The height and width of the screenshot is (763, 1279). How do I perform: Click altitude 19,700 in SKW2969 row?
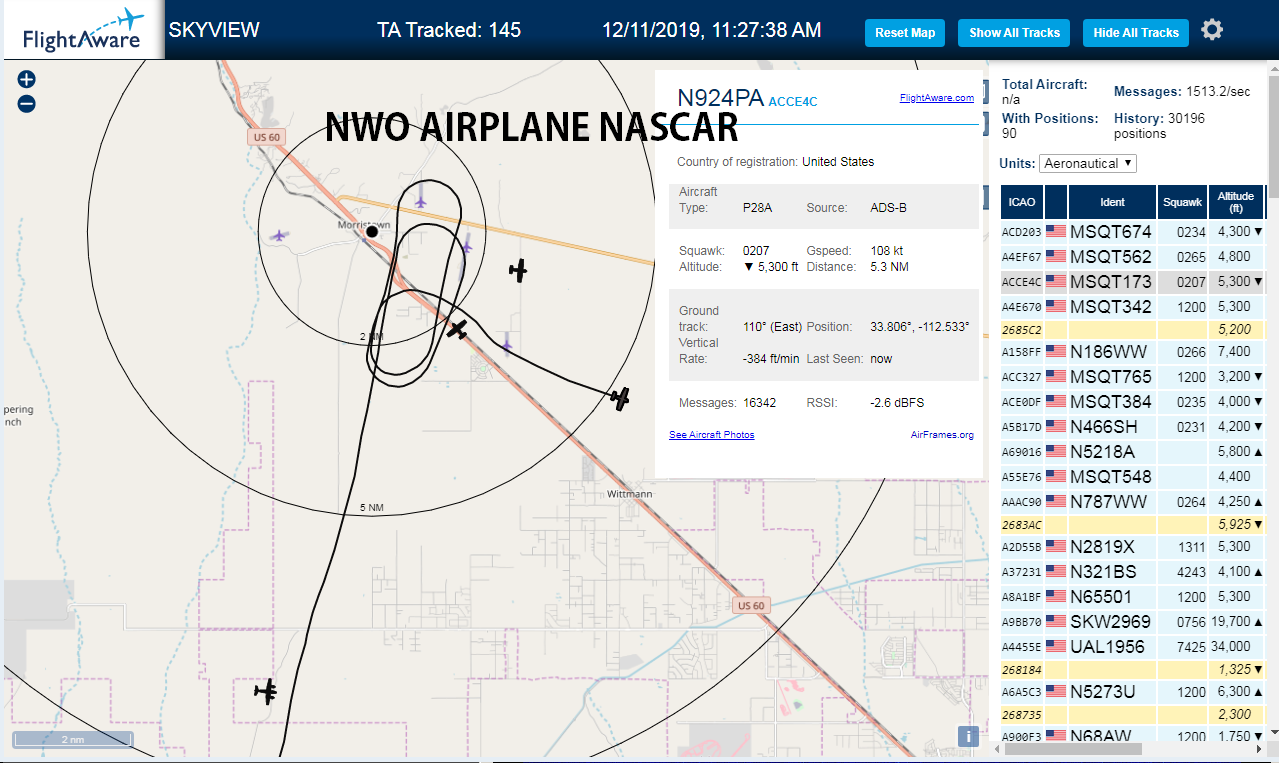pyautogui.click(x=1232, y=622)
